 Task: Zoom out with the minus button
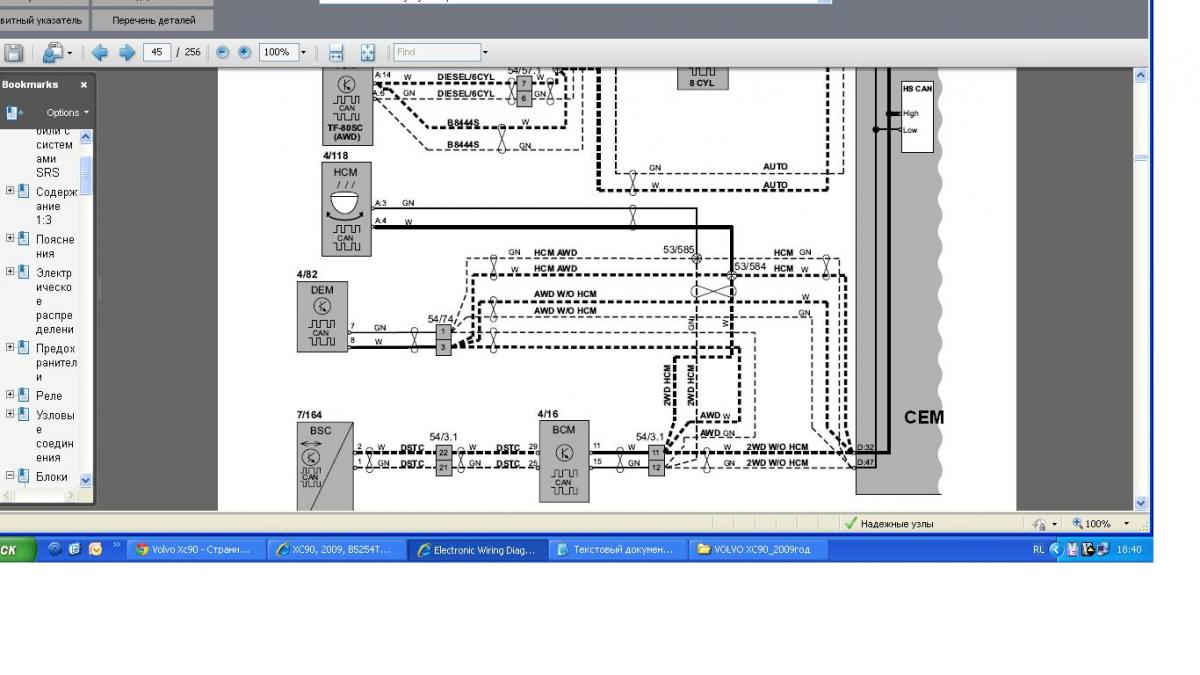222,52
